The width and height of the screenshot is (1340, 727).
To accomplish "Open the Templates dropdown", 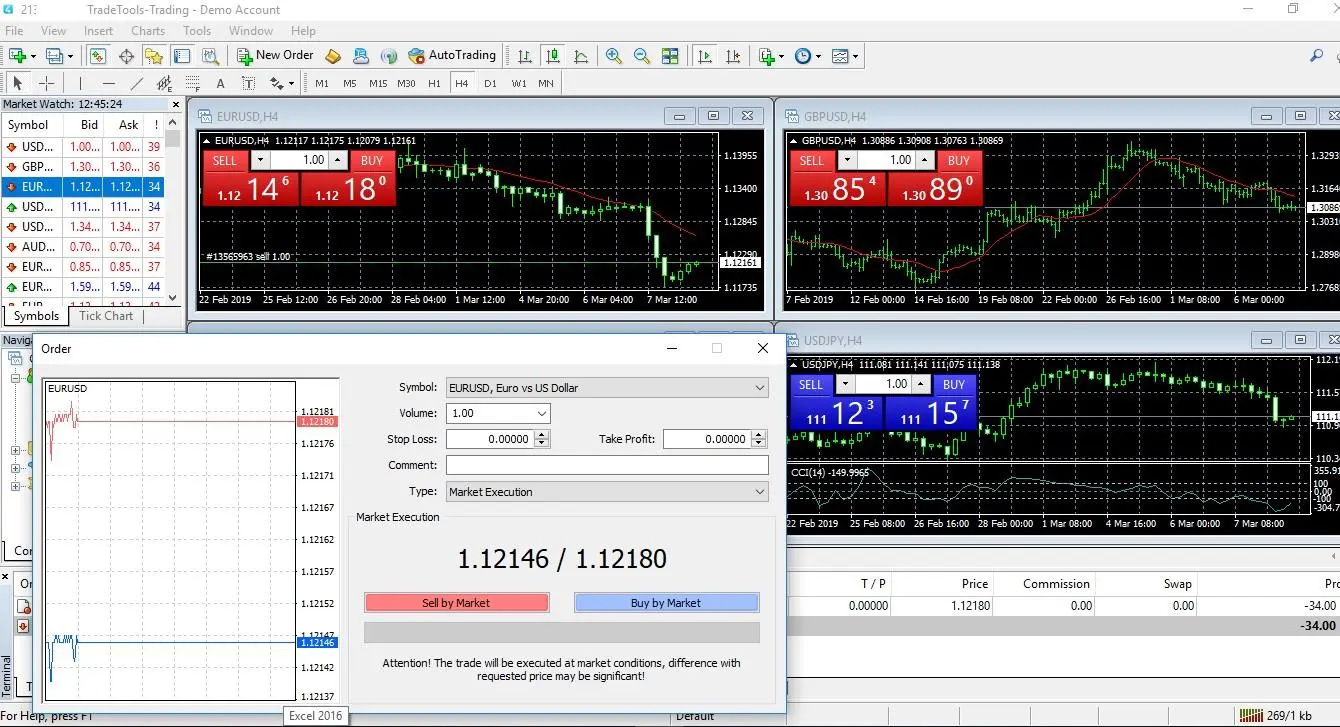I will tap(844, 56).
